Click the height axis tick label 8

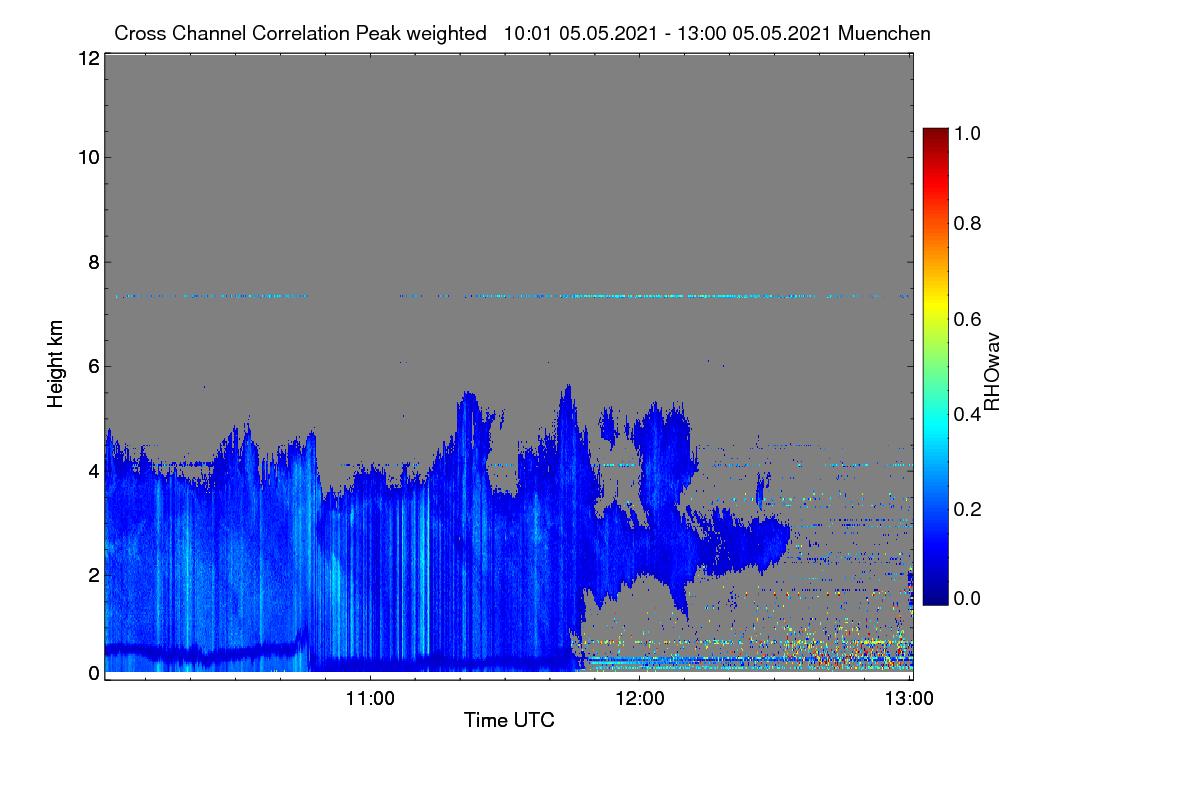pyautogui.click(x=93, y=262)
